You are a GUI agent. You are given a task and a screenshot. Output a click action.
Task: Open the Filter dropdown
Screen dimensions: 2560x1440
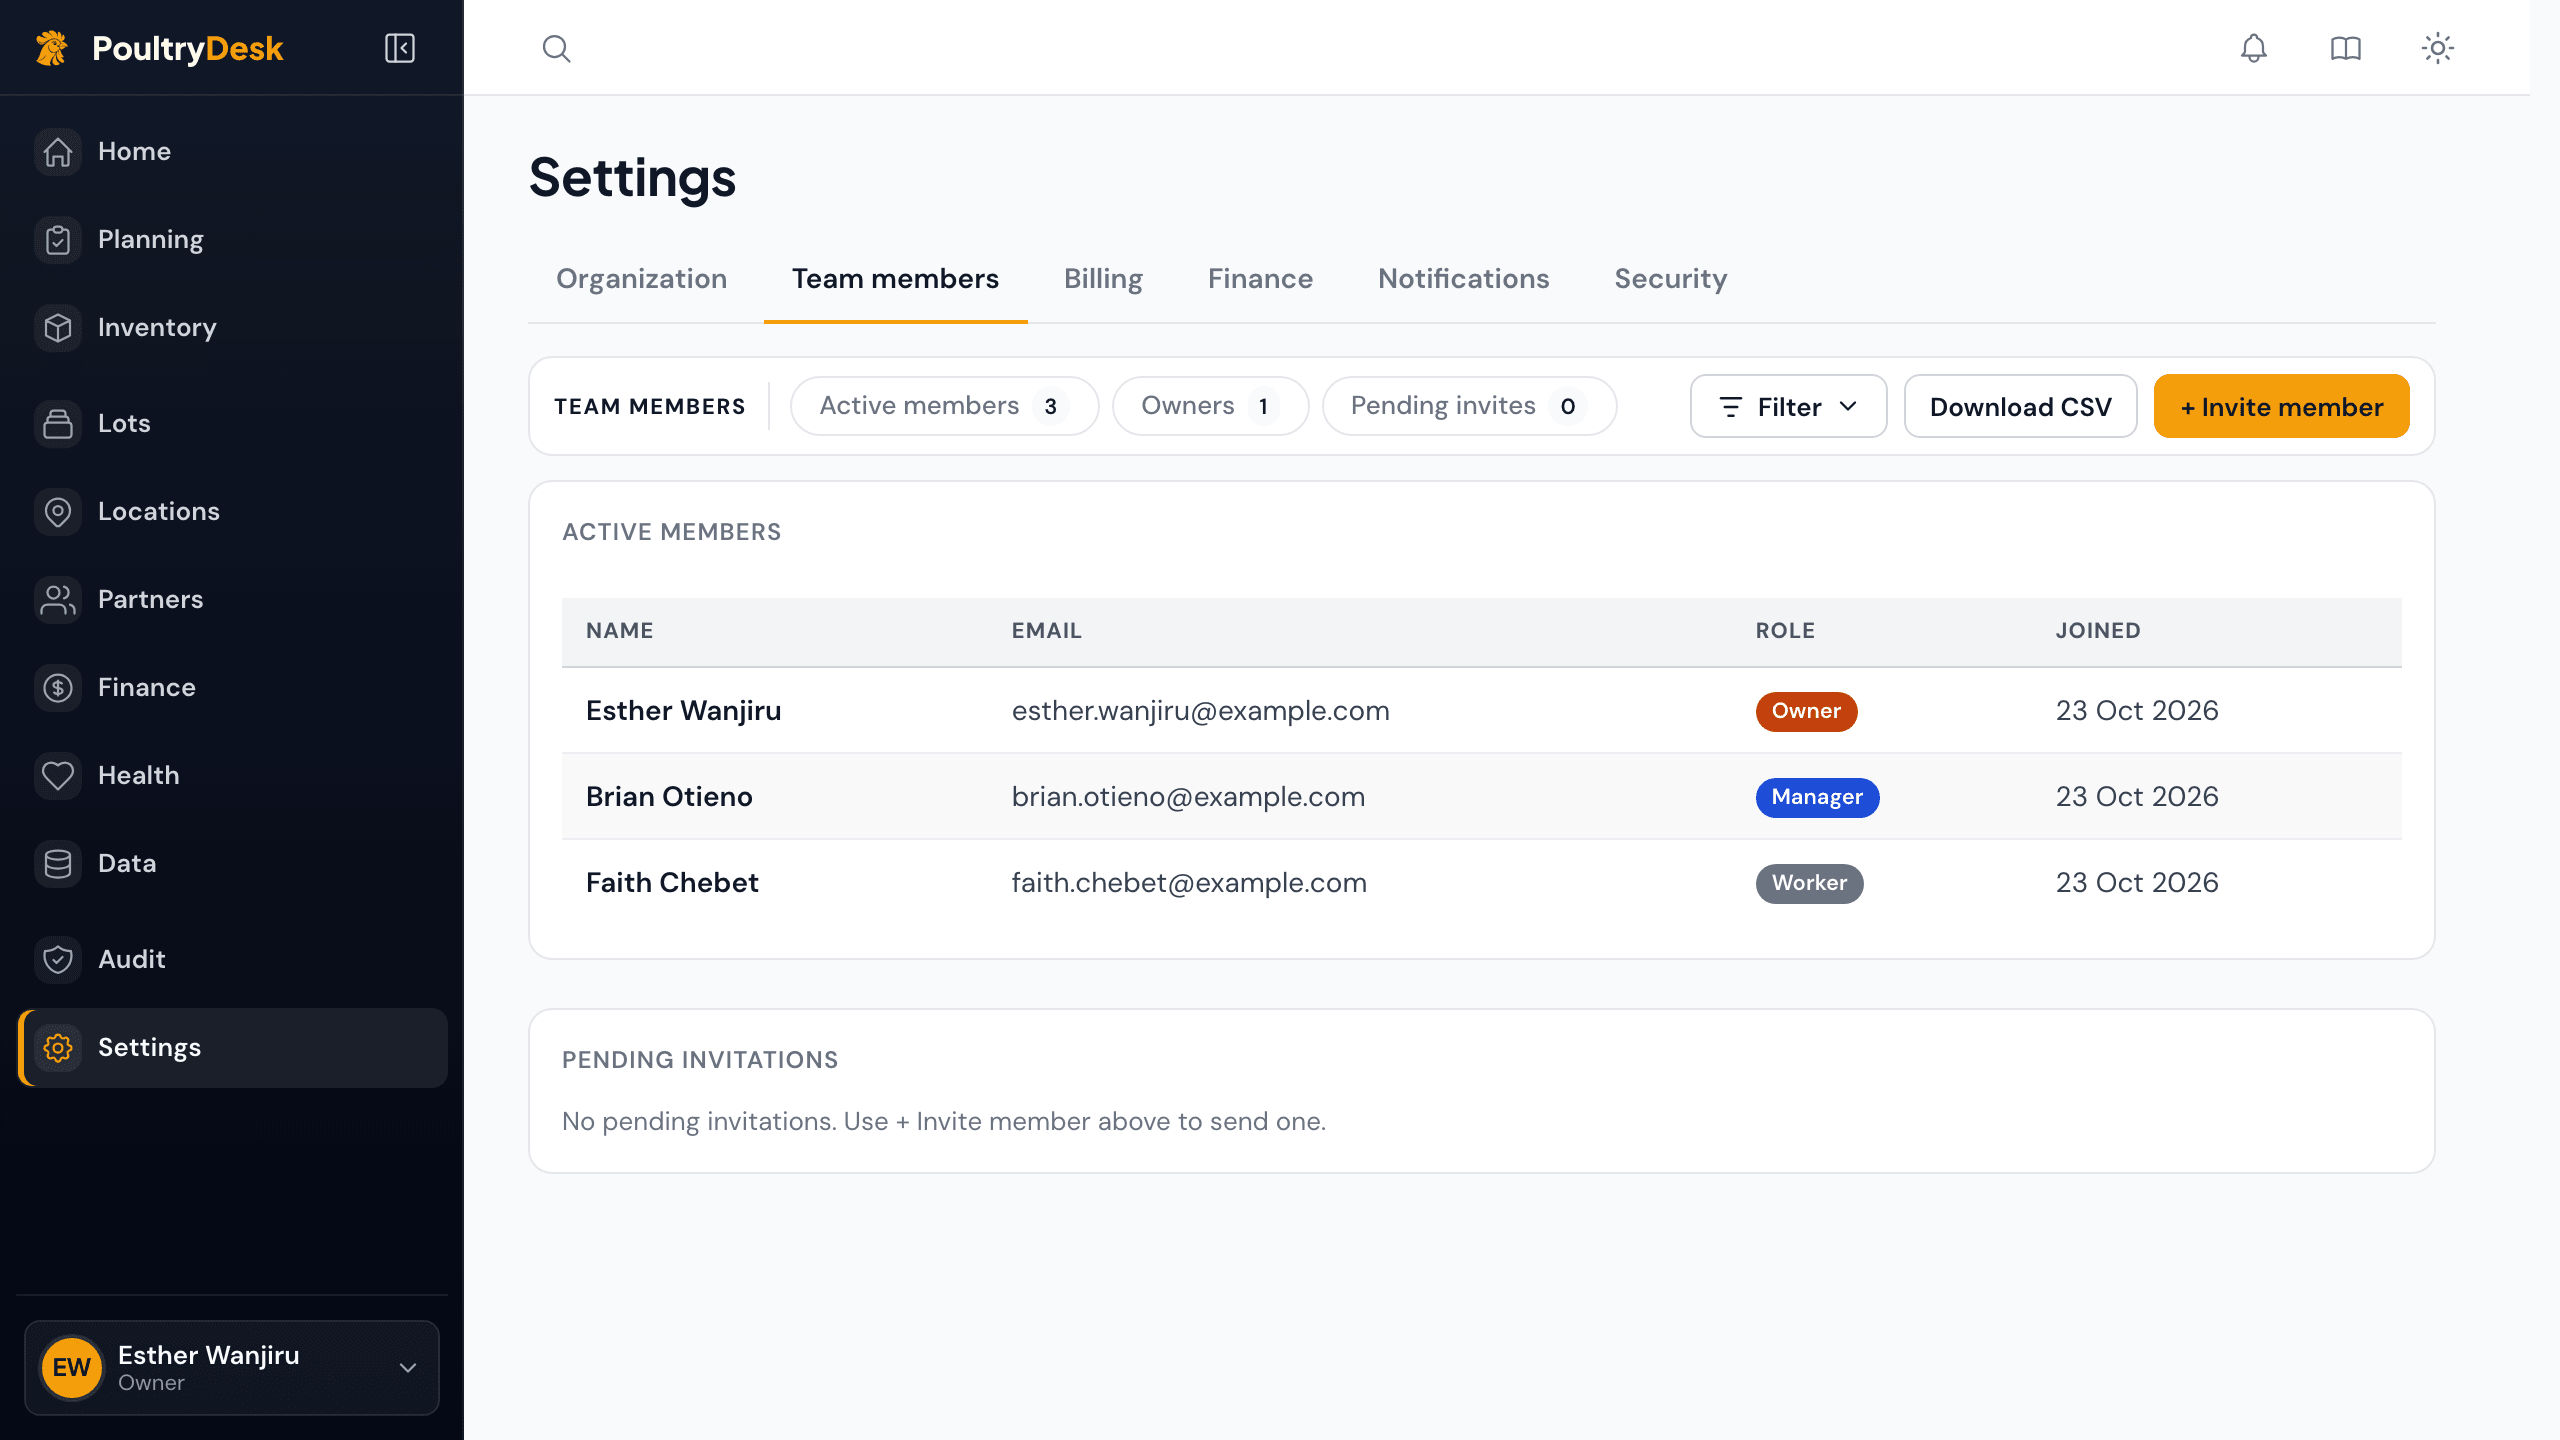tap(1788, 406)
